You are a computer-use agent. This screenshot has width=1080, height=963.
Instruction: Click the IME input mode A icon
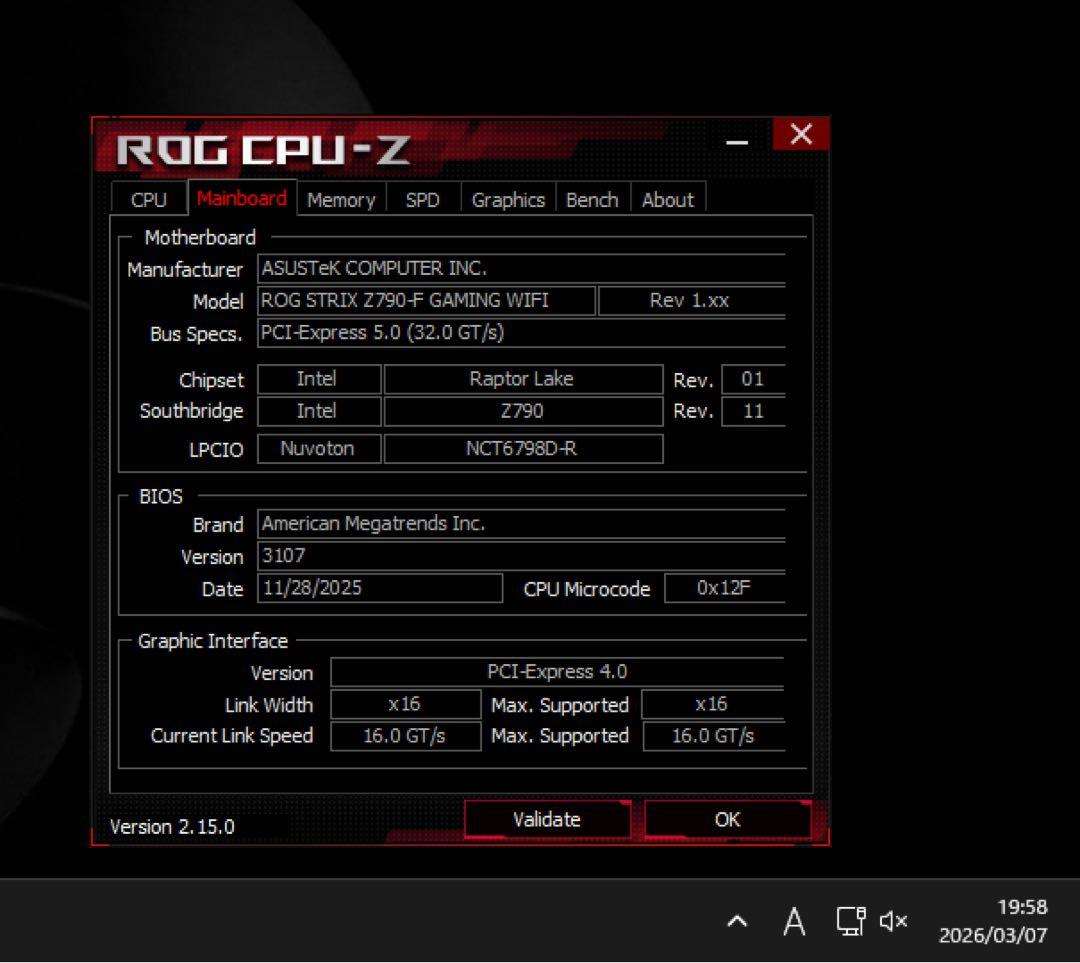coord(793,921)
